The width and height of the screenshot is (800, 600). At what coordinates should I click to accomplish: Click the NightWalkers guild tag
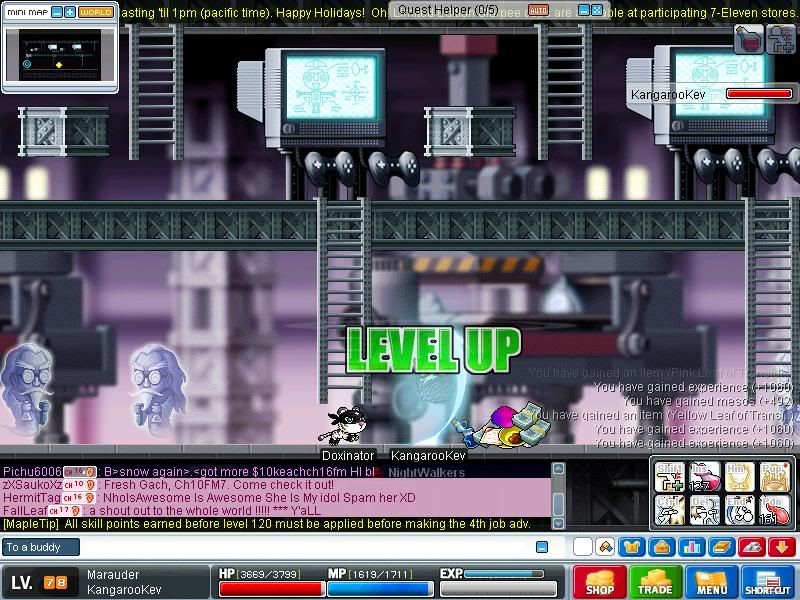click(427, 472)
